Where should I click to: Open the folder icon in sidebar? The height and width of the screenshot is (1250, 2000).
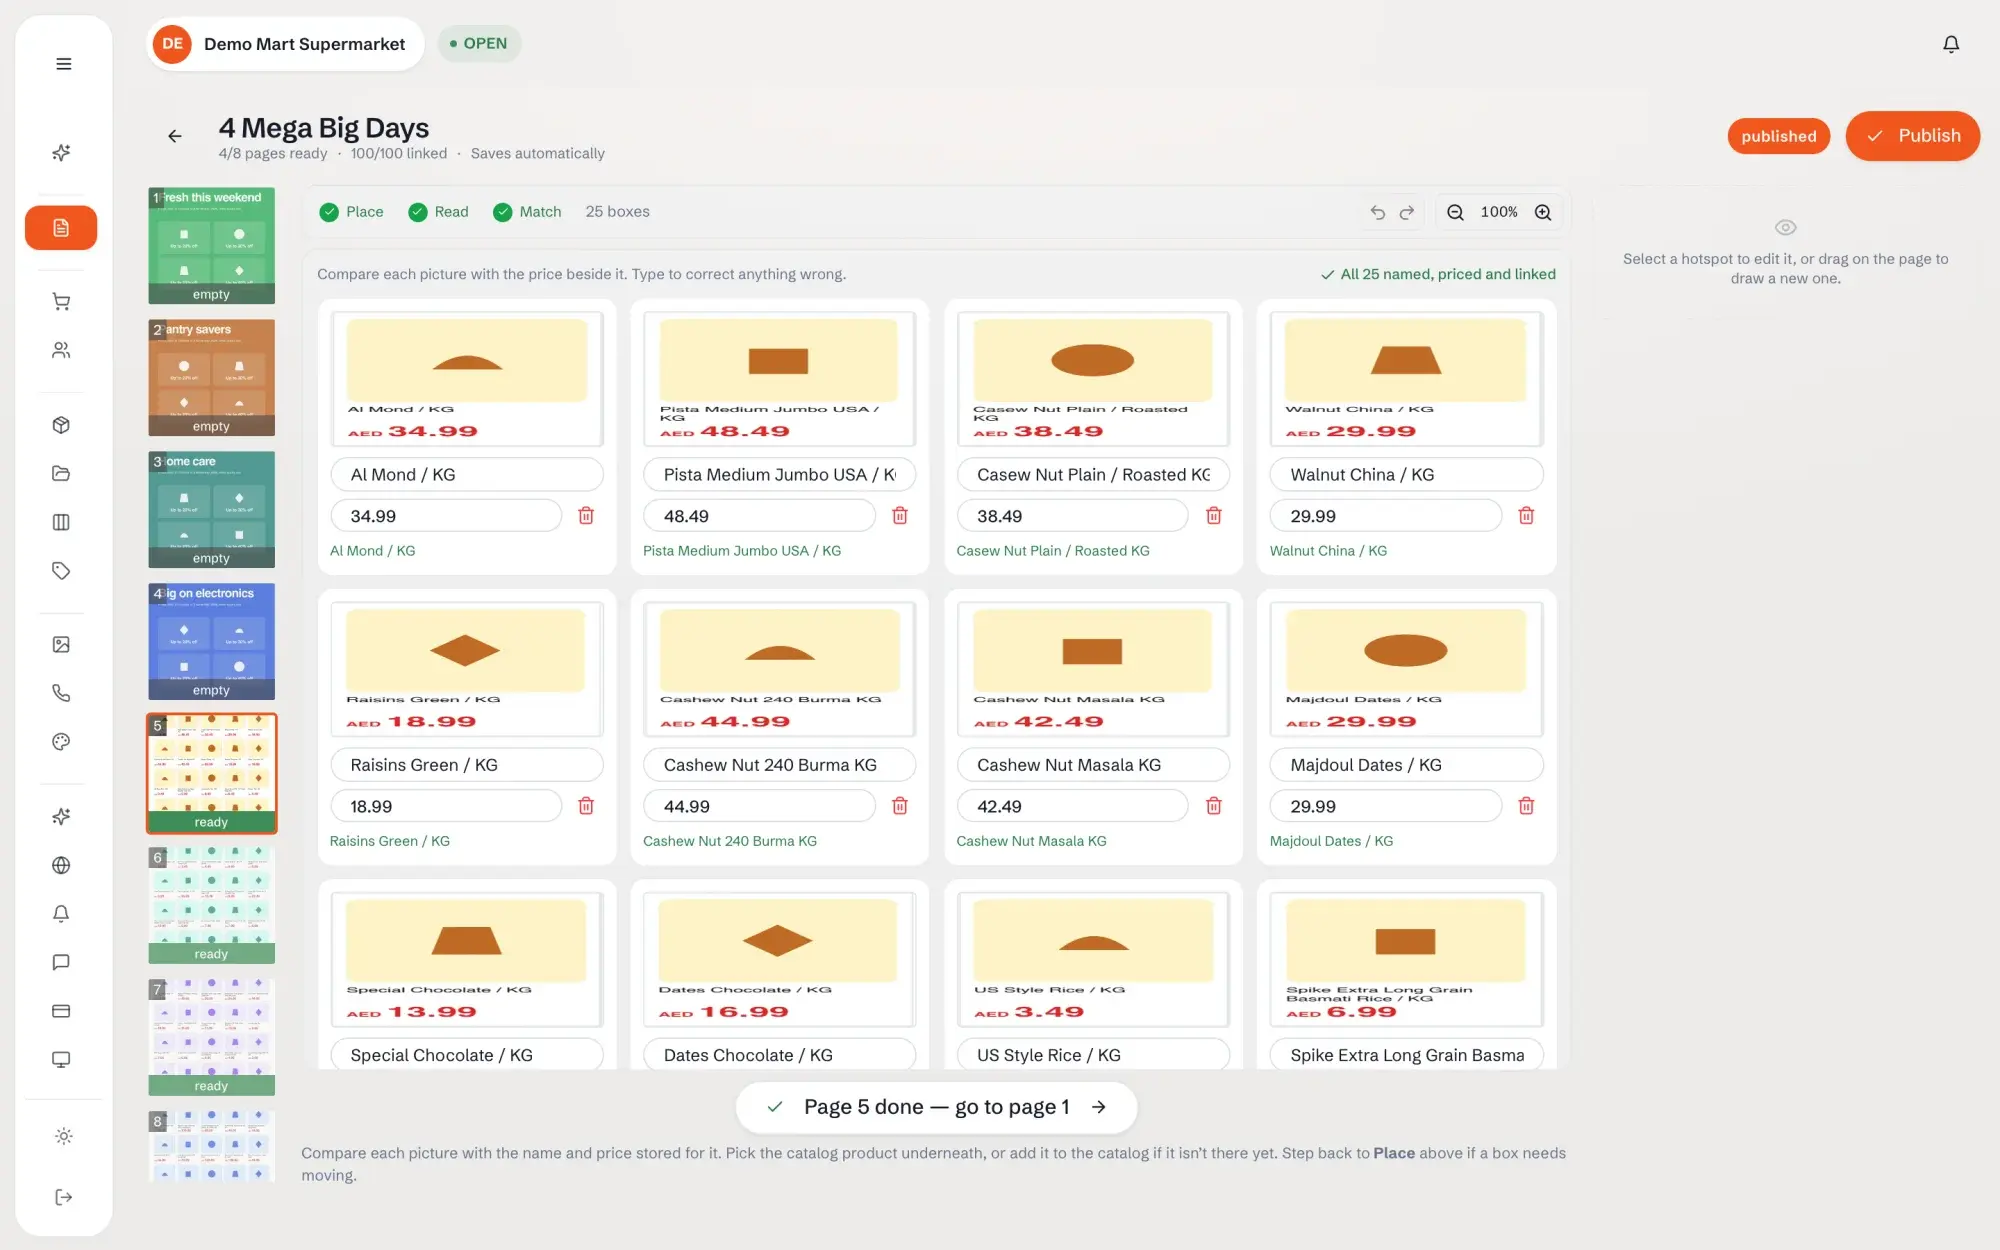61,473
